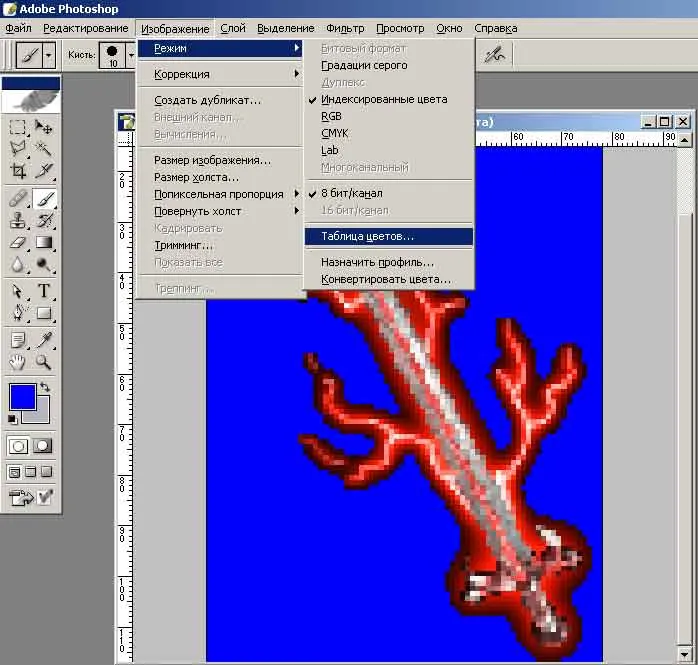Select the Crop tool
Viewport: 698px width, 665px height.
click(x=18, y=171)
